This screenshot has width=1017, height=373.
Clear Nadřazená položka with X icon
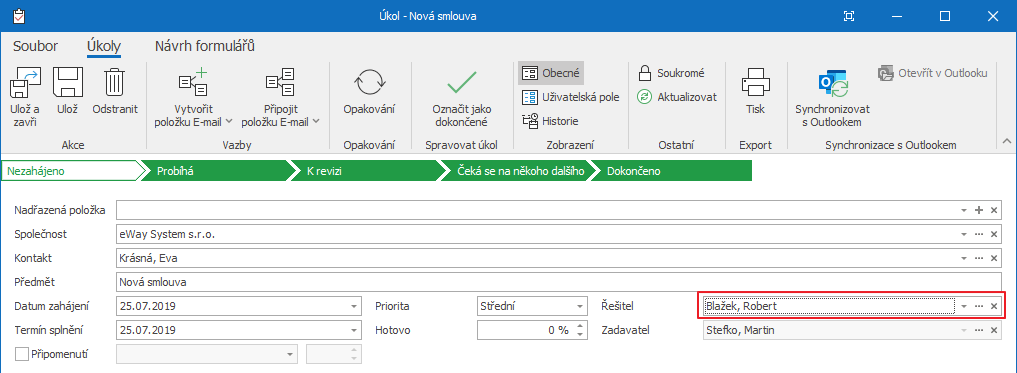994,210
